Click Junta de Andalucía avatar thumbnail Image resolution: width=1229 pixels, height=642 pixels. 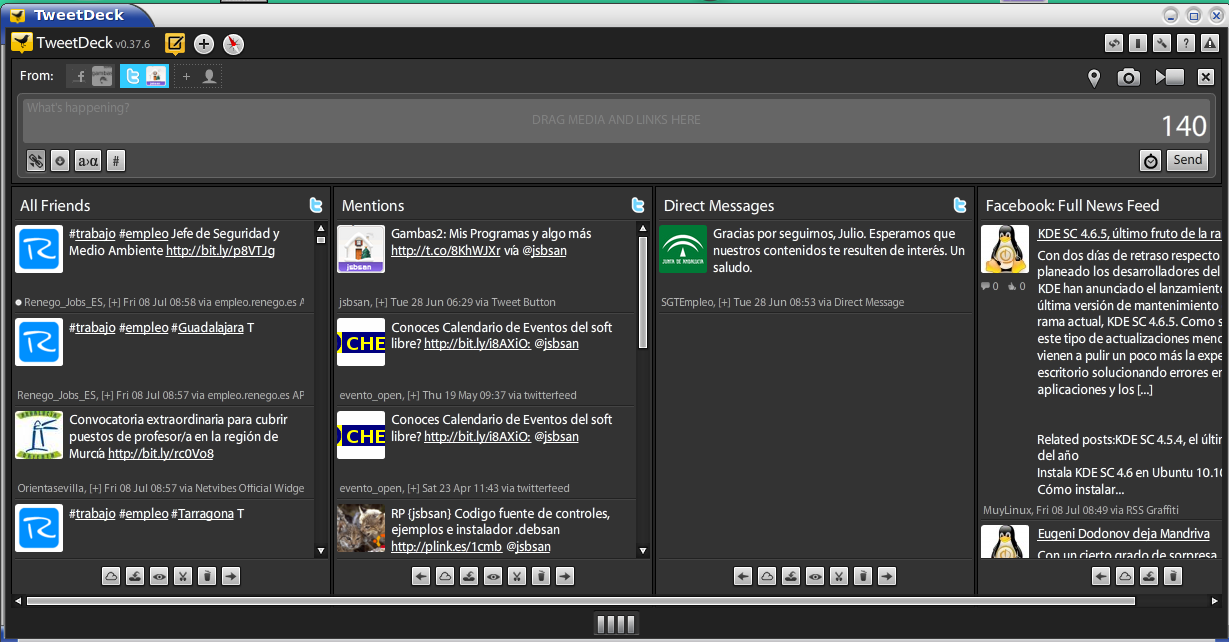(x=683, y=249)
